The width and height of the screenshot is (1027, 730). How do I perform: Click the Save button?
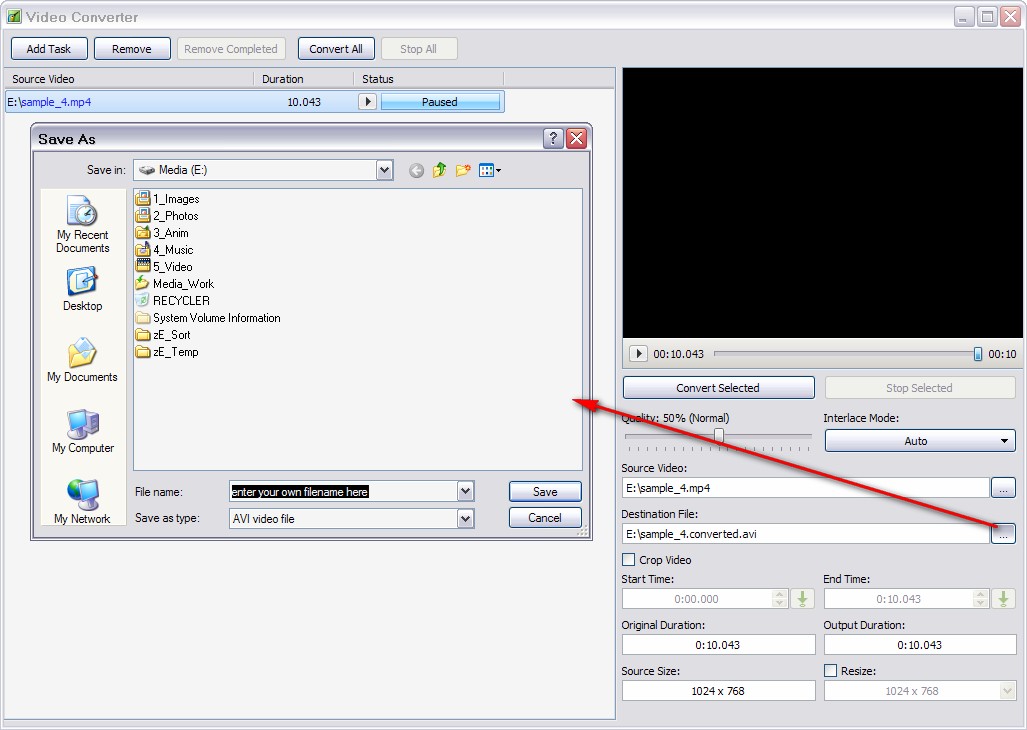coord(545,492)
